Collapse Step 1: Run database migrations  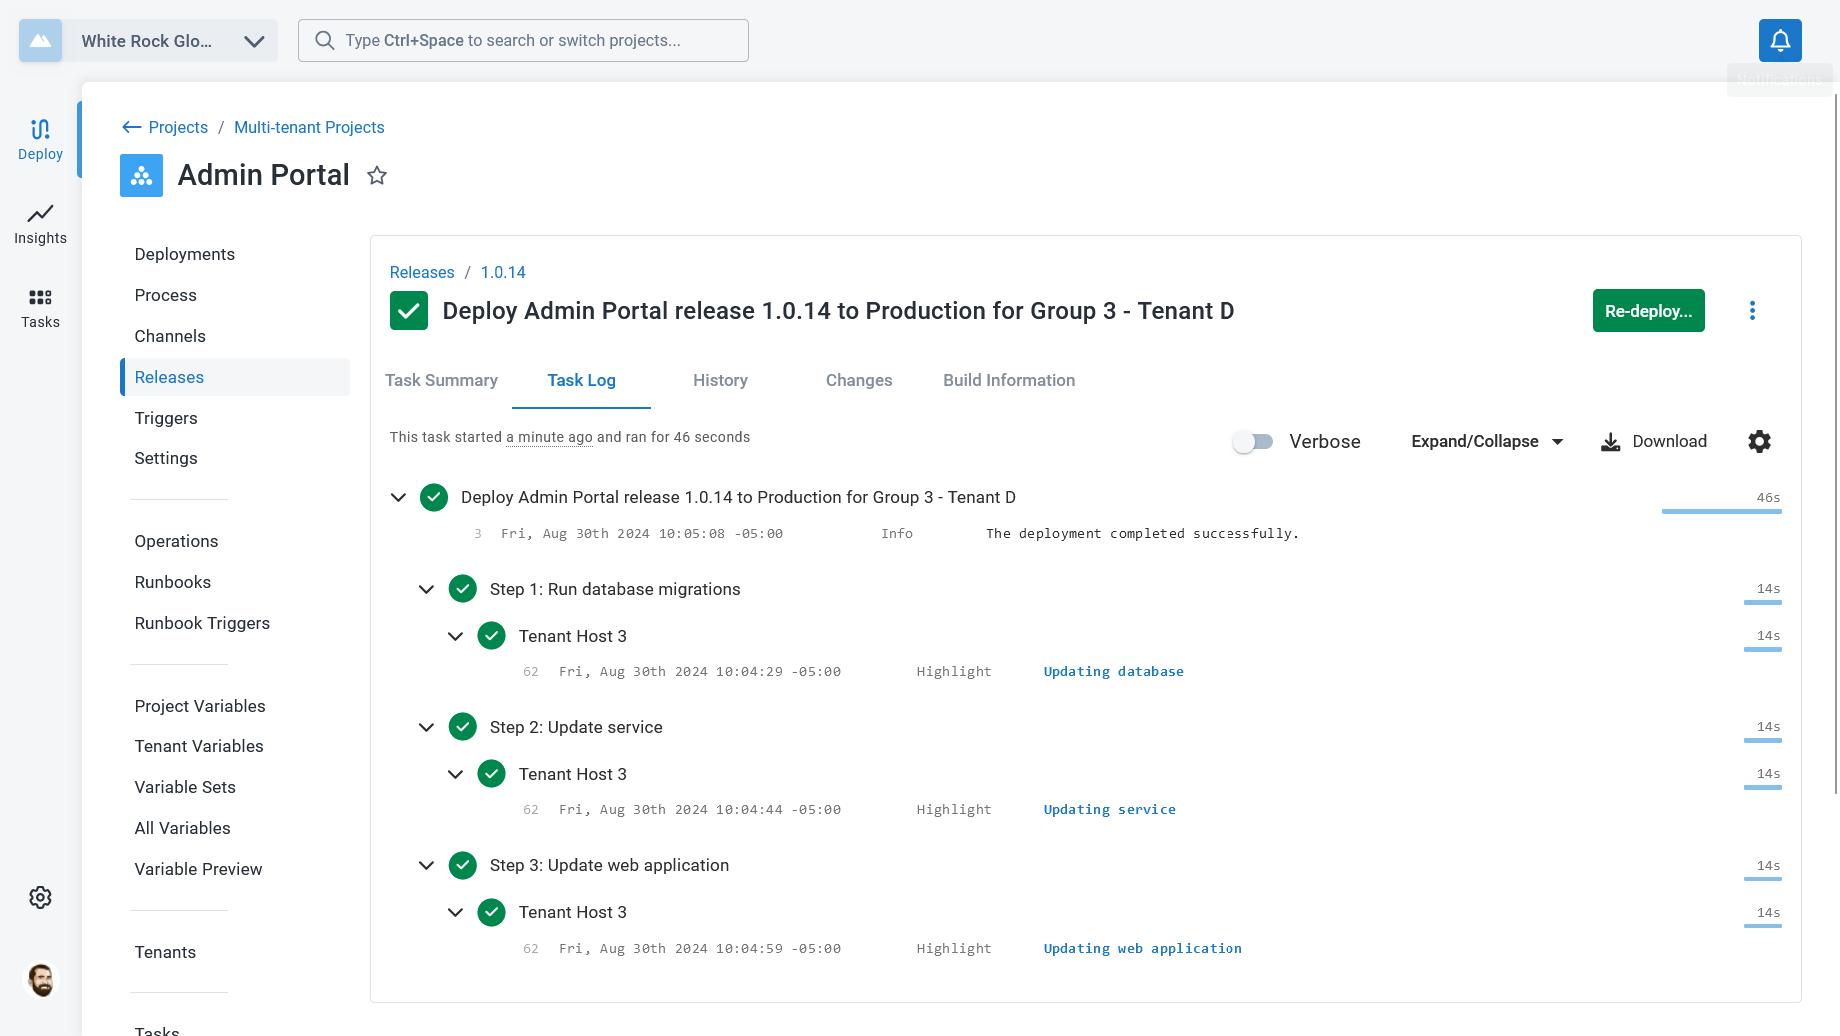point(426,589)
